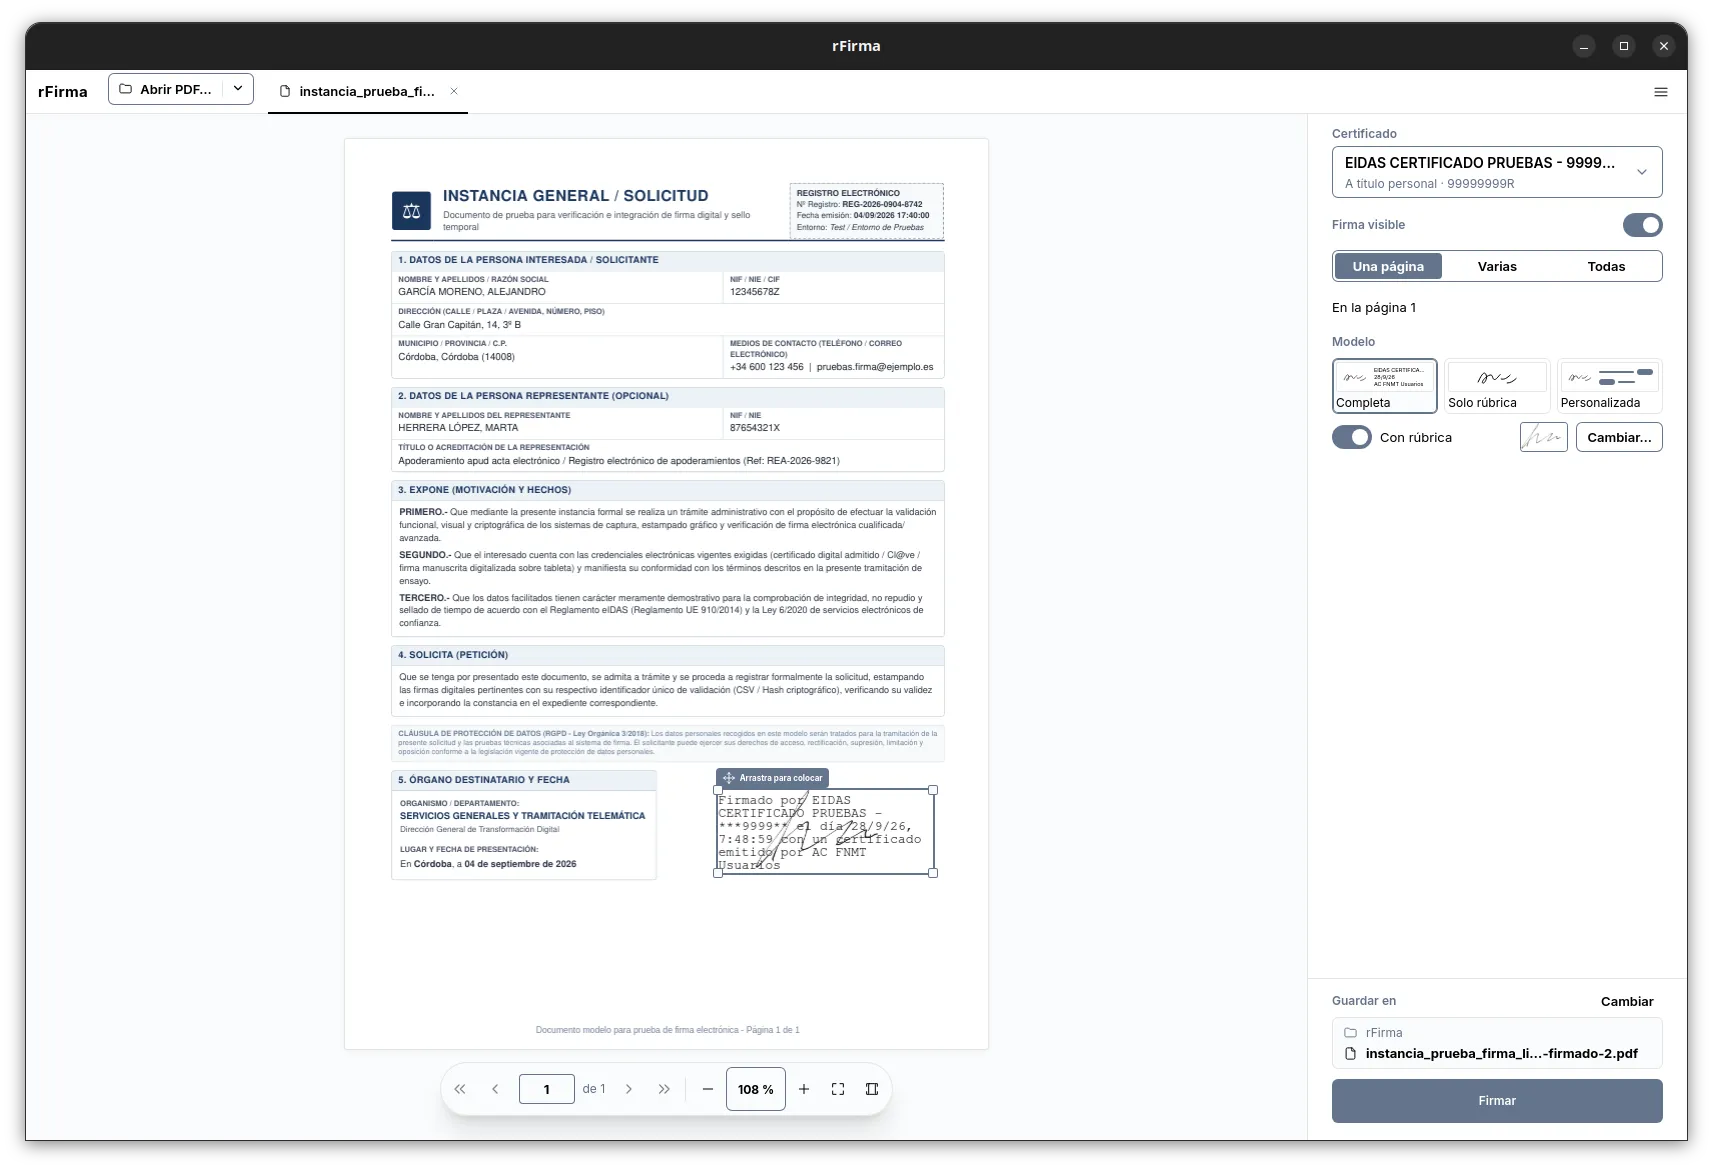Viewport: 1713px width, 1169px height.
Task: Click the Arrastra para colocar handle
Action: pos(772,778)
